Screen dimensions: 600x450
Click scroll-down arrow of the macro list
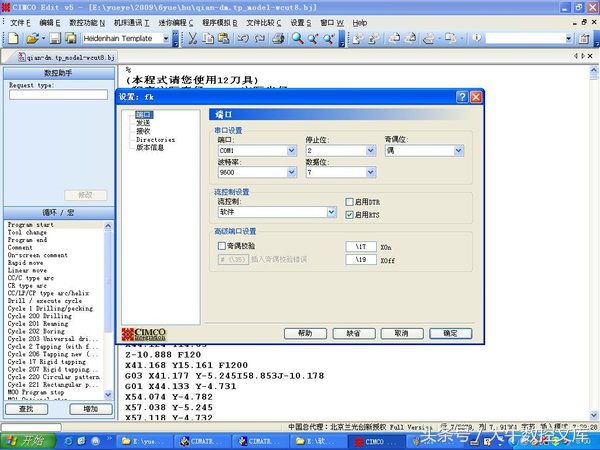point(108,394)
